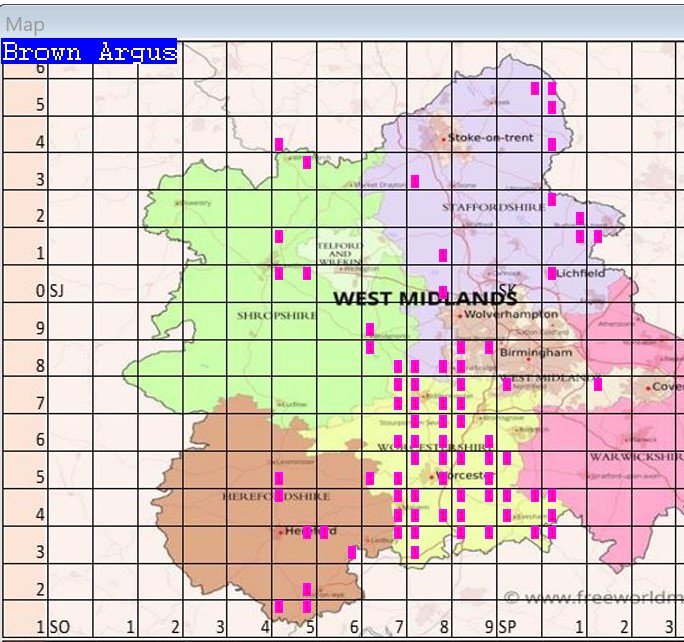The height and width of the screenshot is (642, 684).
Task: Click the Brown Argus species label
Action: [x=89, y=52]
